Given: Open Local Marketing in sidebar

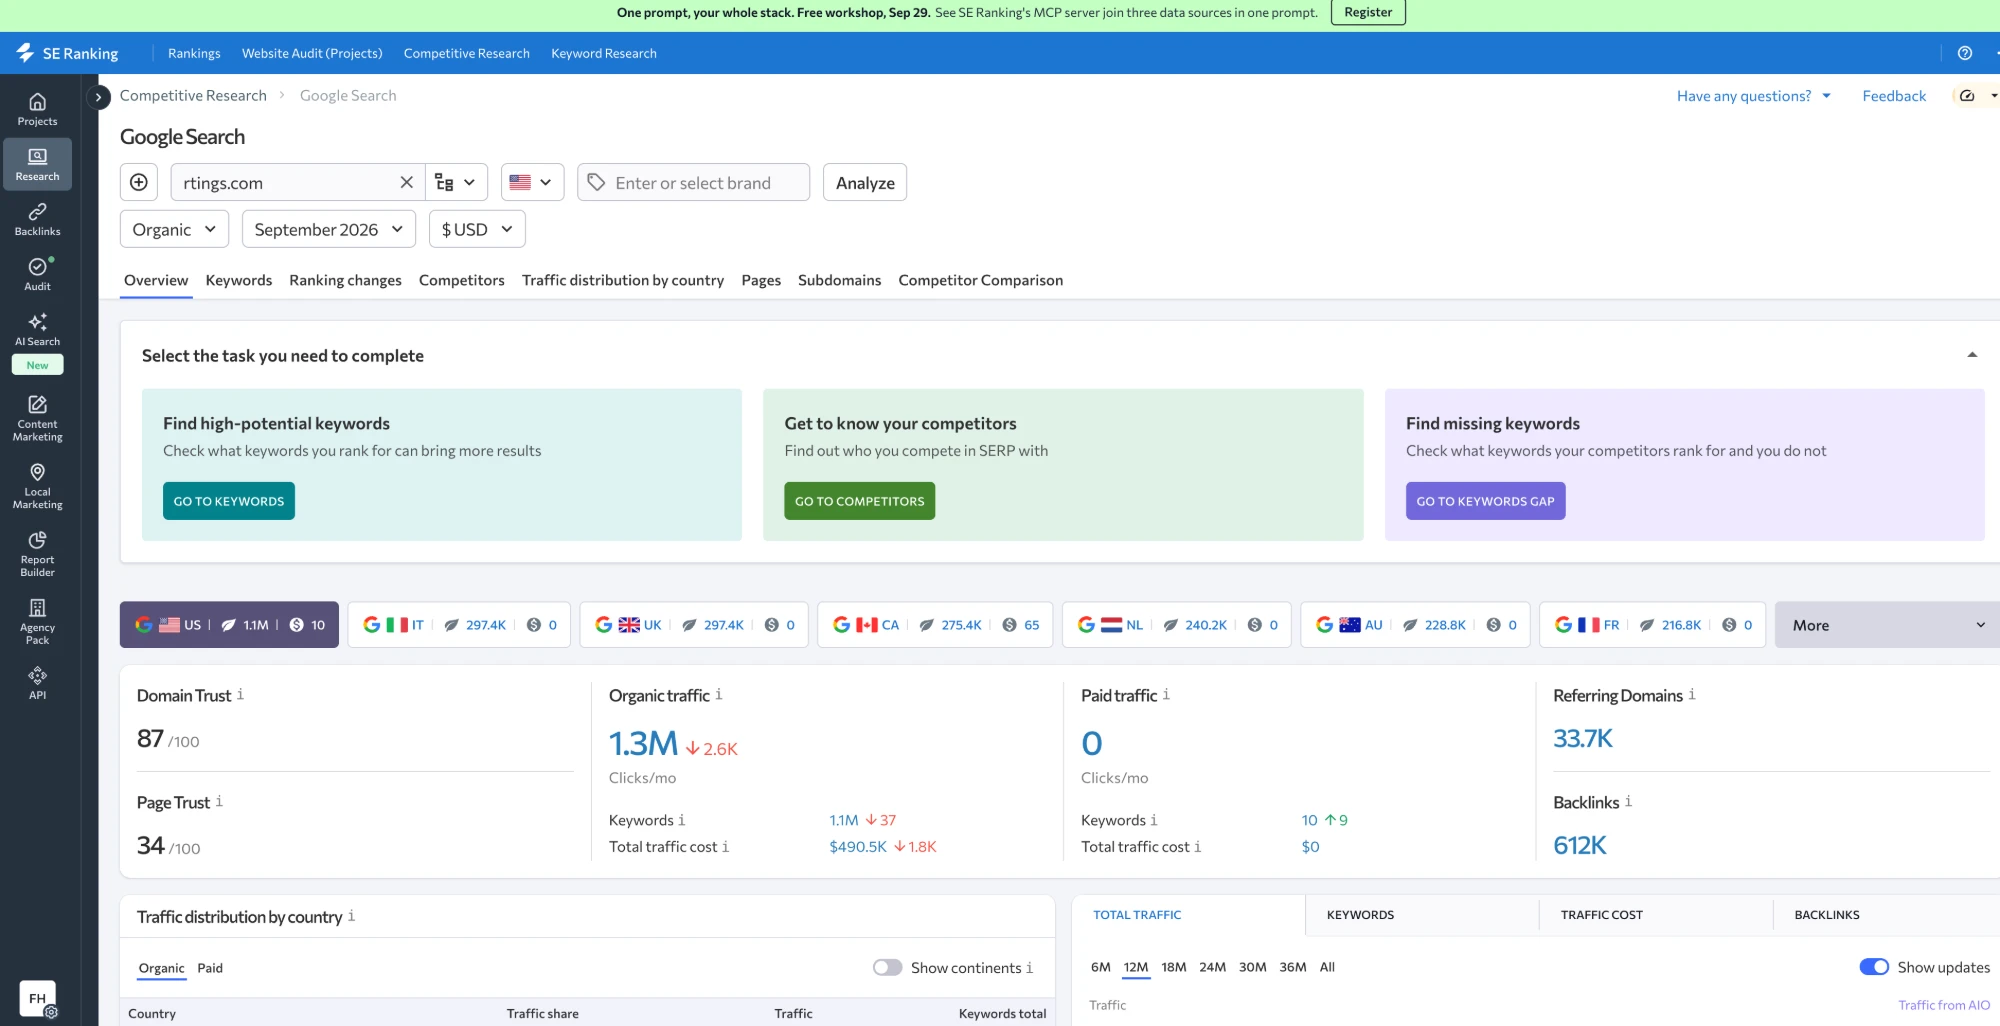Looking at the screenshot, I should click(x=37, y=486).
